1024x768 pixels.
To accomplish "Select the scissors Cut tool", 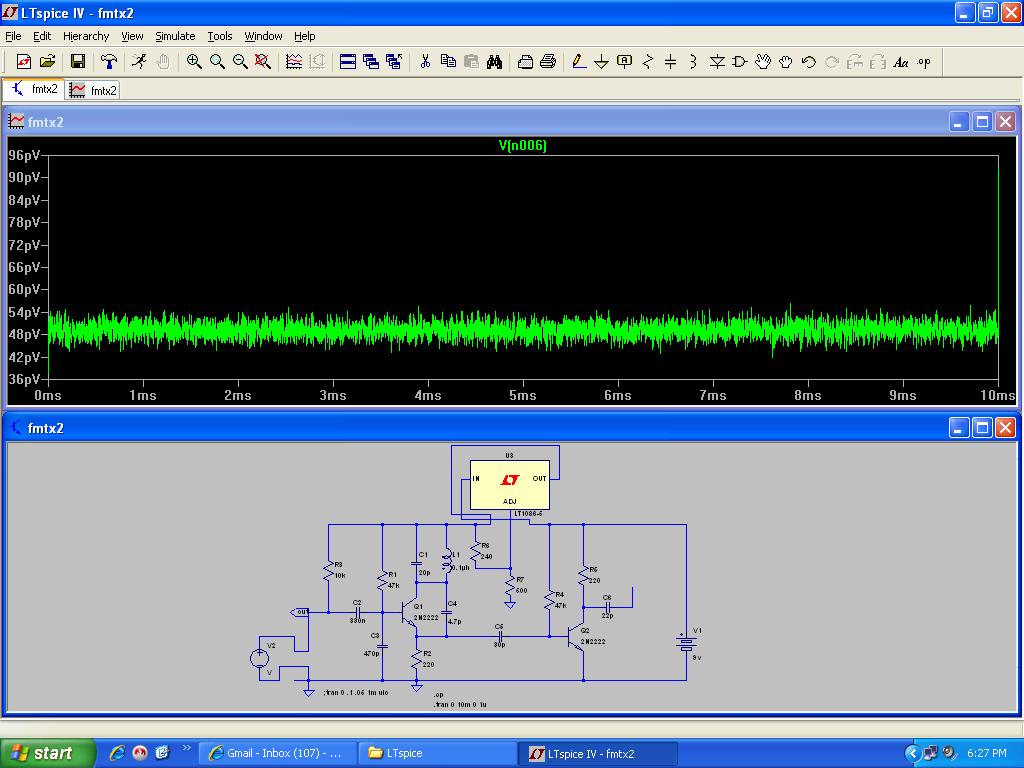I will [425, 61].
